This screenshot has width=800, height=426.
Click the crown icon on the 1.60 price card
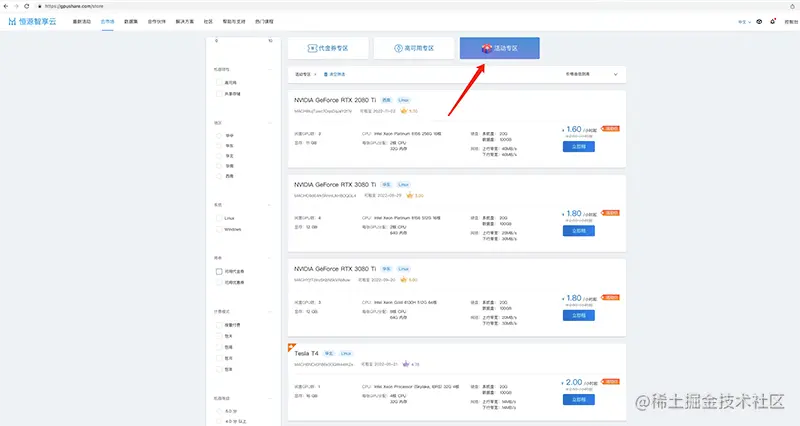(404, 111)
